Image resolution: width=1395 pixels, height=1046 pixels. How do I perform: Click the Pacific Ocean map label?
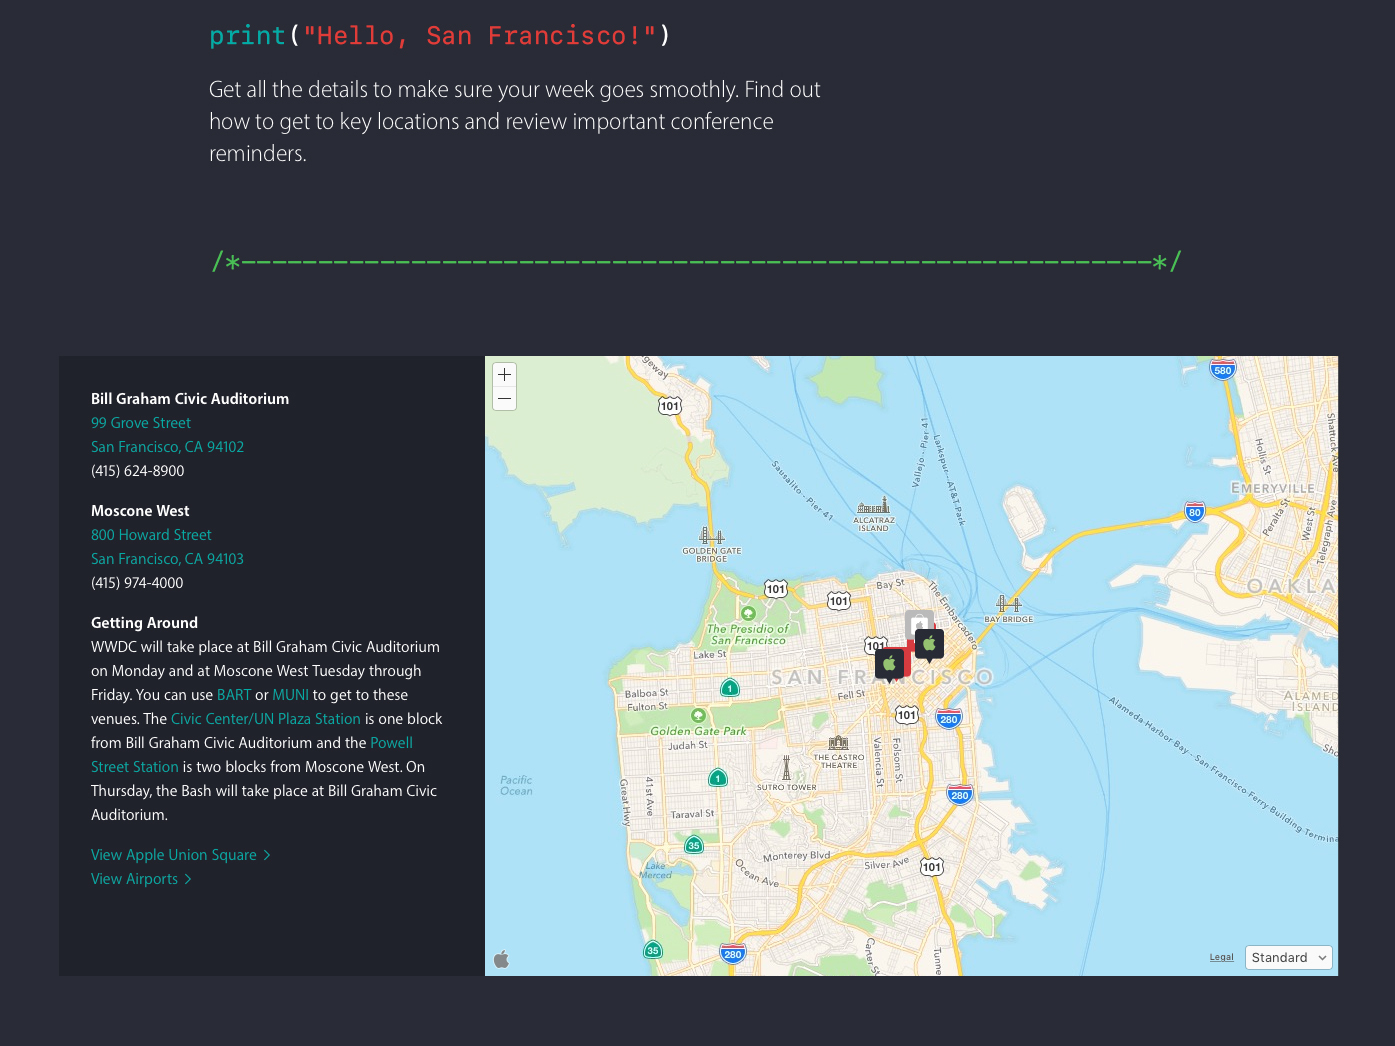(x=516, y=785)
